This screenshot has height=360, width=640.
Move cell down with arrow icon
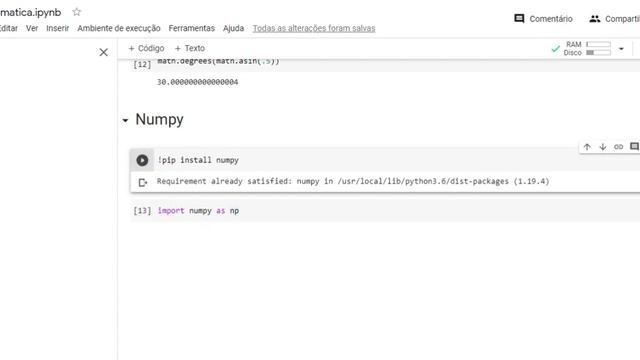coord(602,147)
